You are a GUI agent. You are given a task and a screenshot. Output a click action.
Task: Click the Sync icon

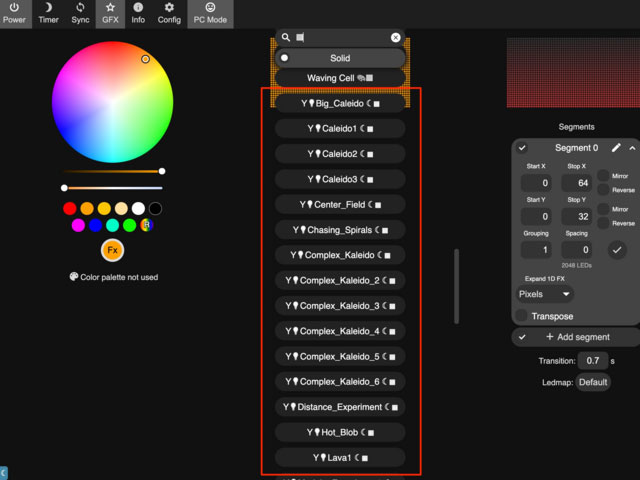pyautogui.click(x=80, y=13)
